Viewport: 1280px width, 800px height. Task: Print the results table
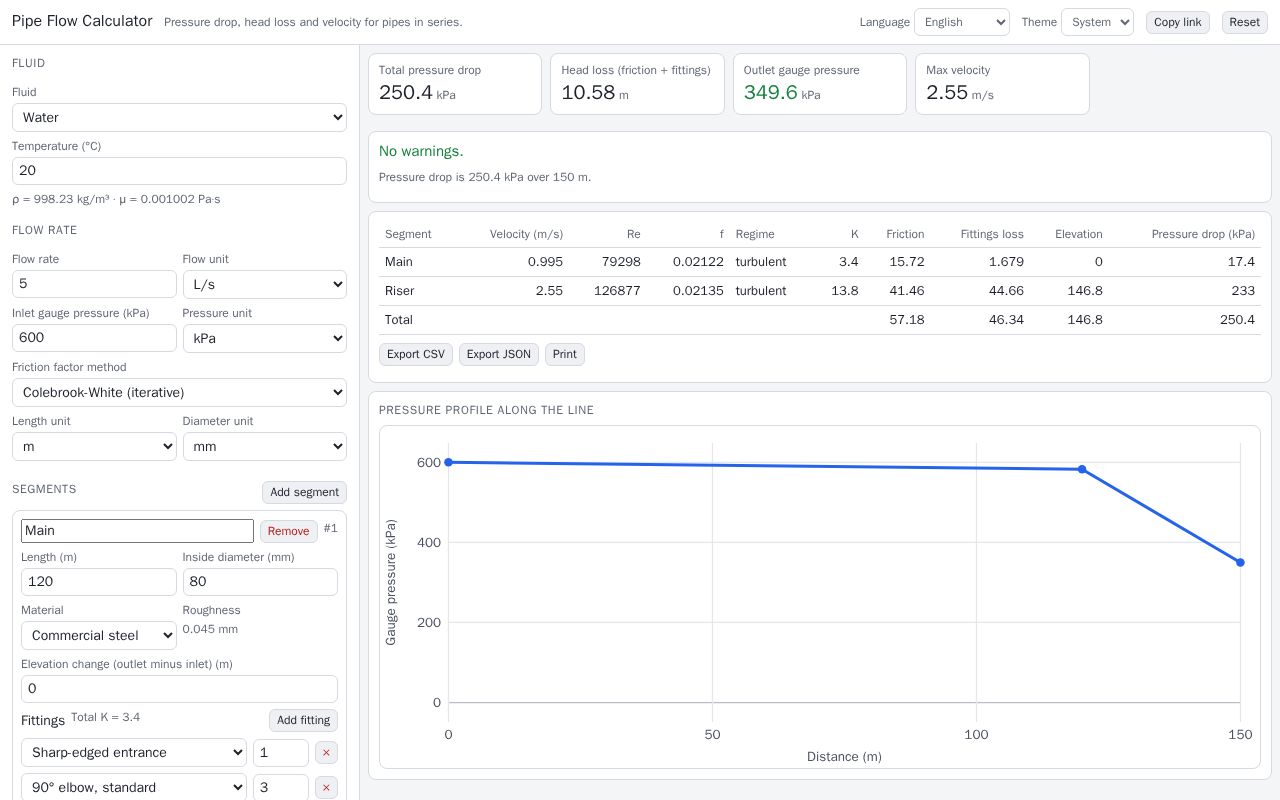click(x=565, y=354)
